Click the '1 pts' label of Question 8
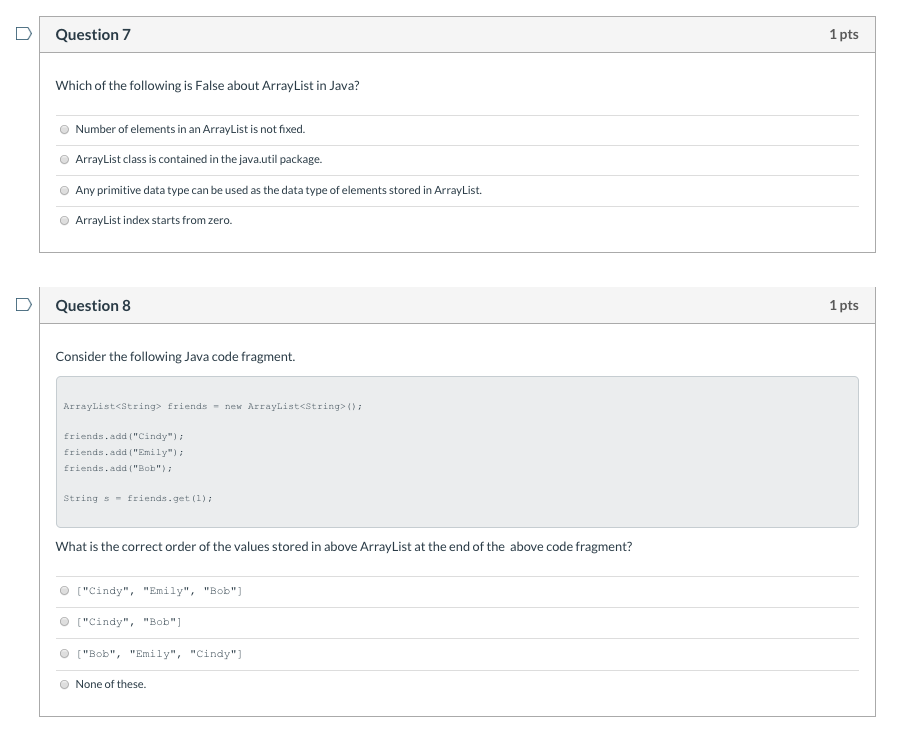 [x=843, y=306]
